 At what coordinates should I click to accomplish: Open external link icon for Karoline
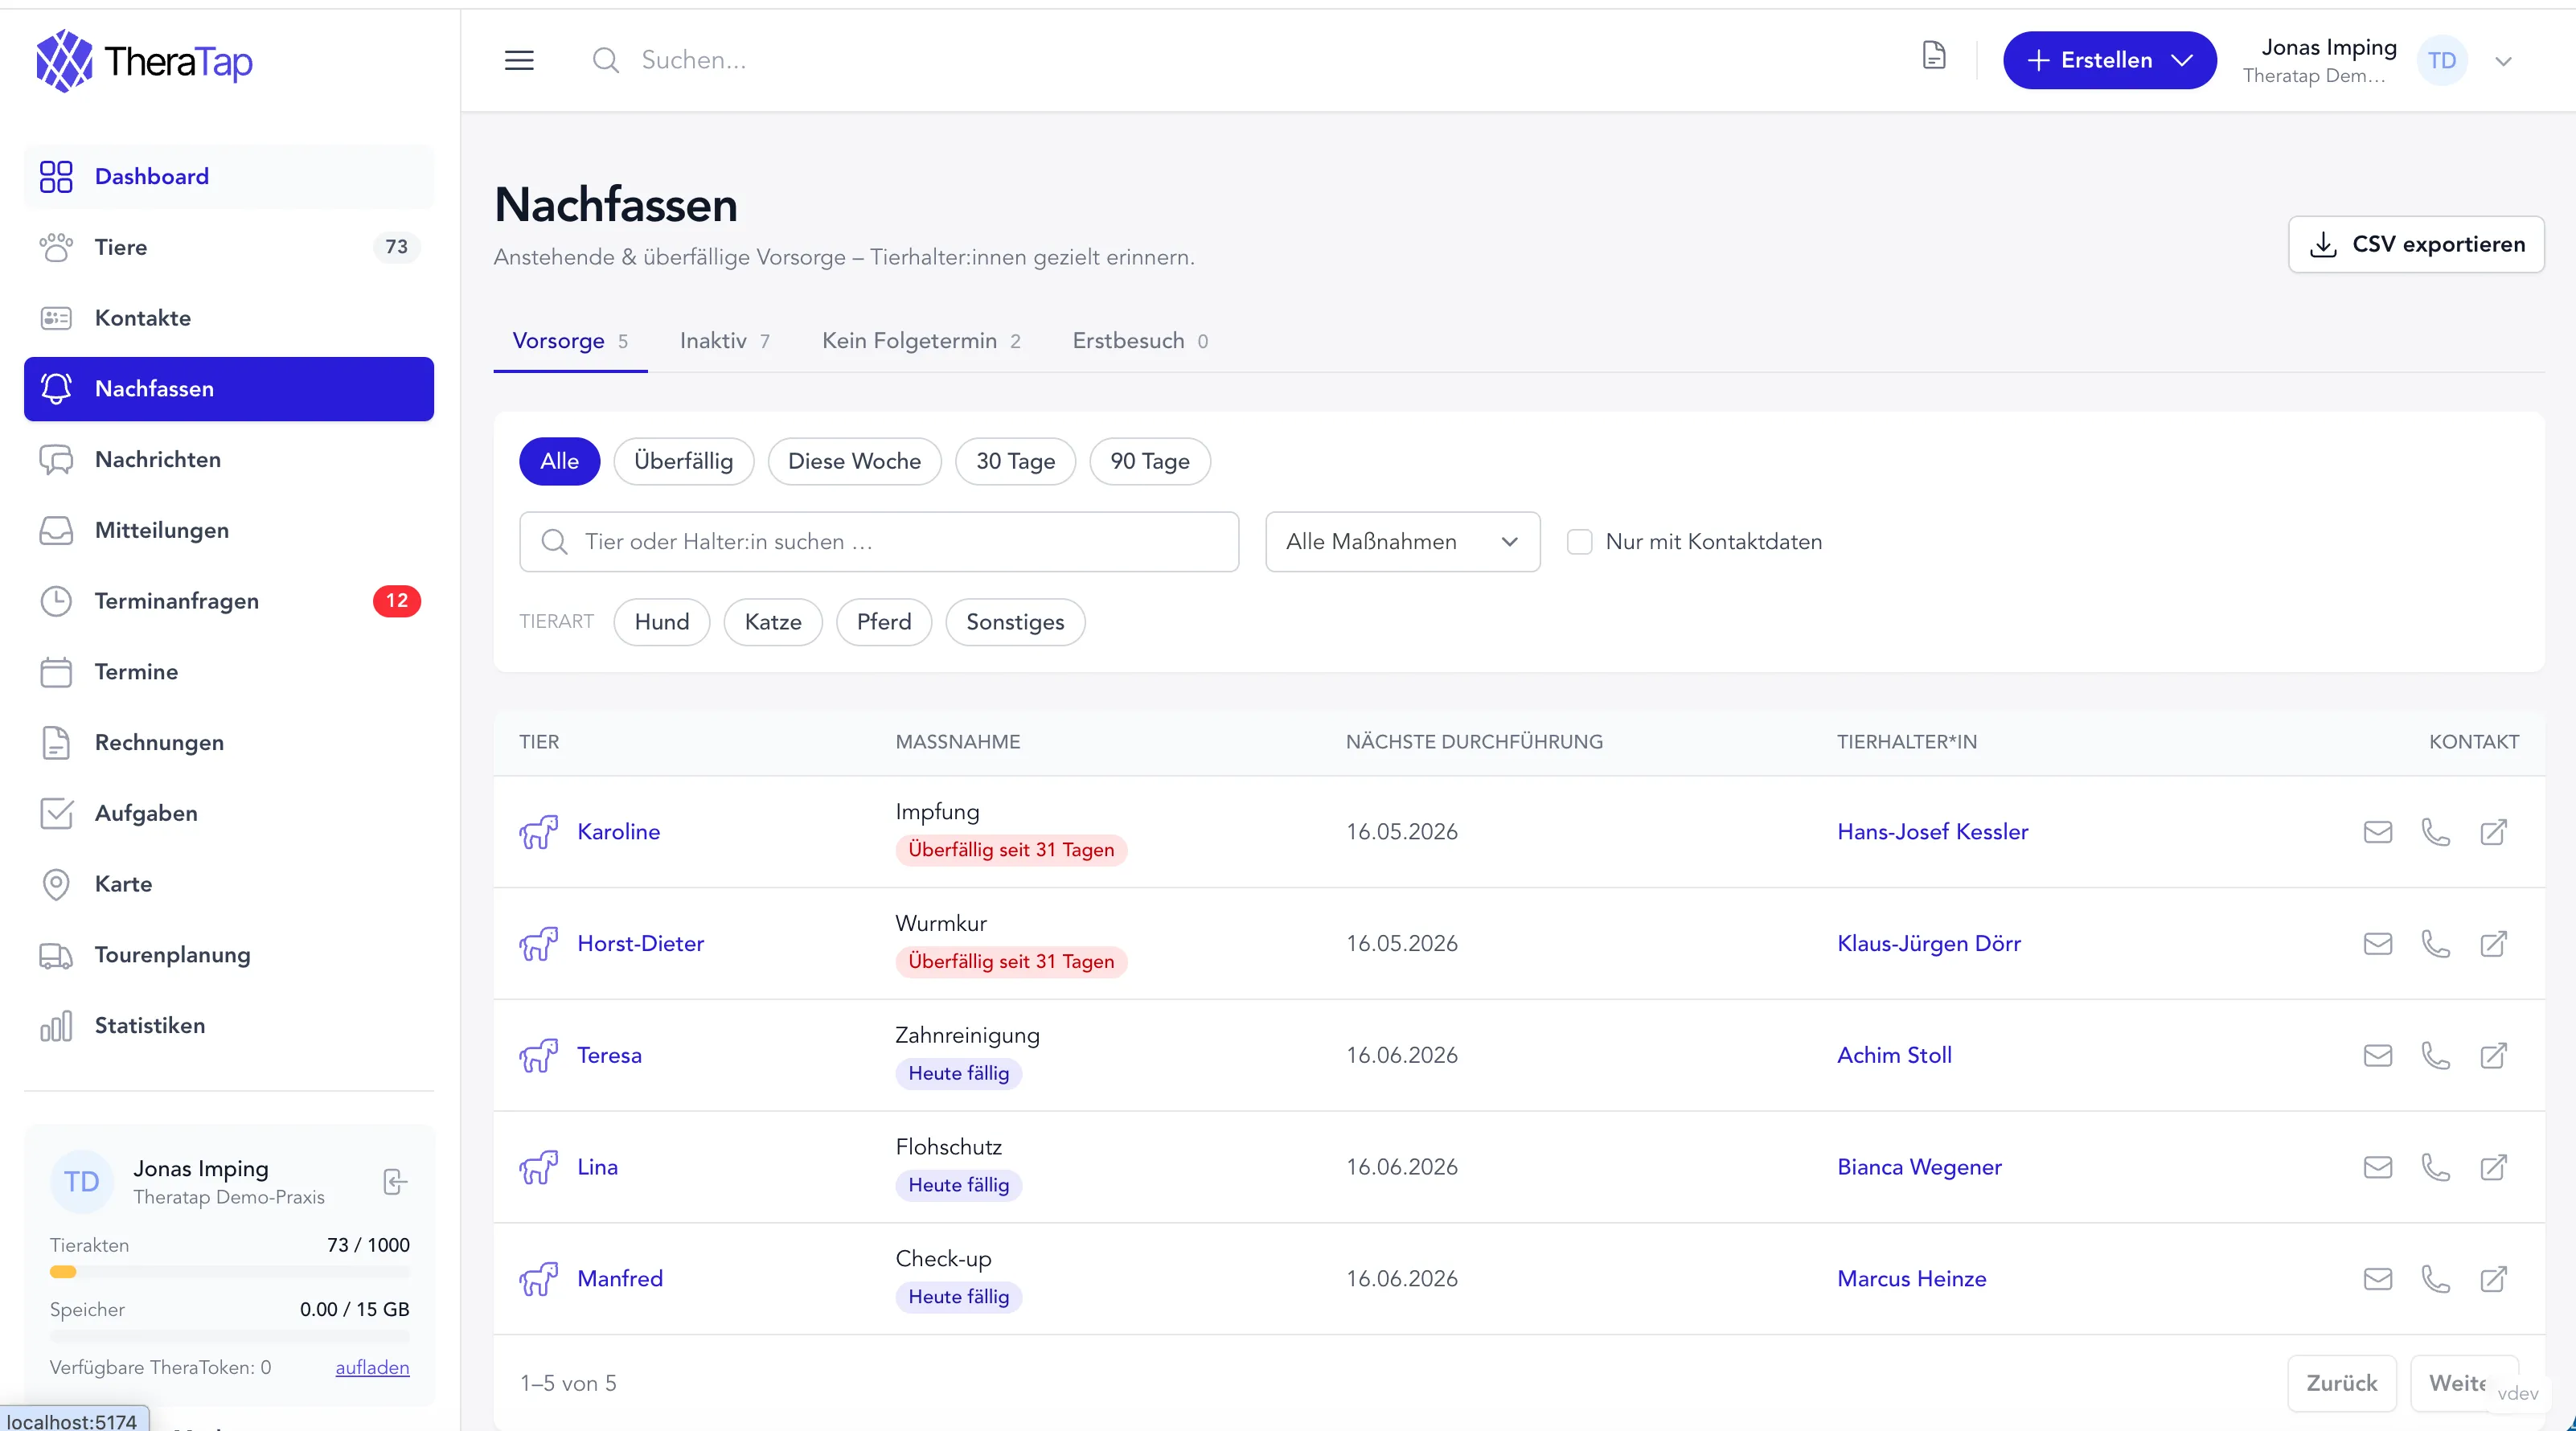[x=2494, y=832]
